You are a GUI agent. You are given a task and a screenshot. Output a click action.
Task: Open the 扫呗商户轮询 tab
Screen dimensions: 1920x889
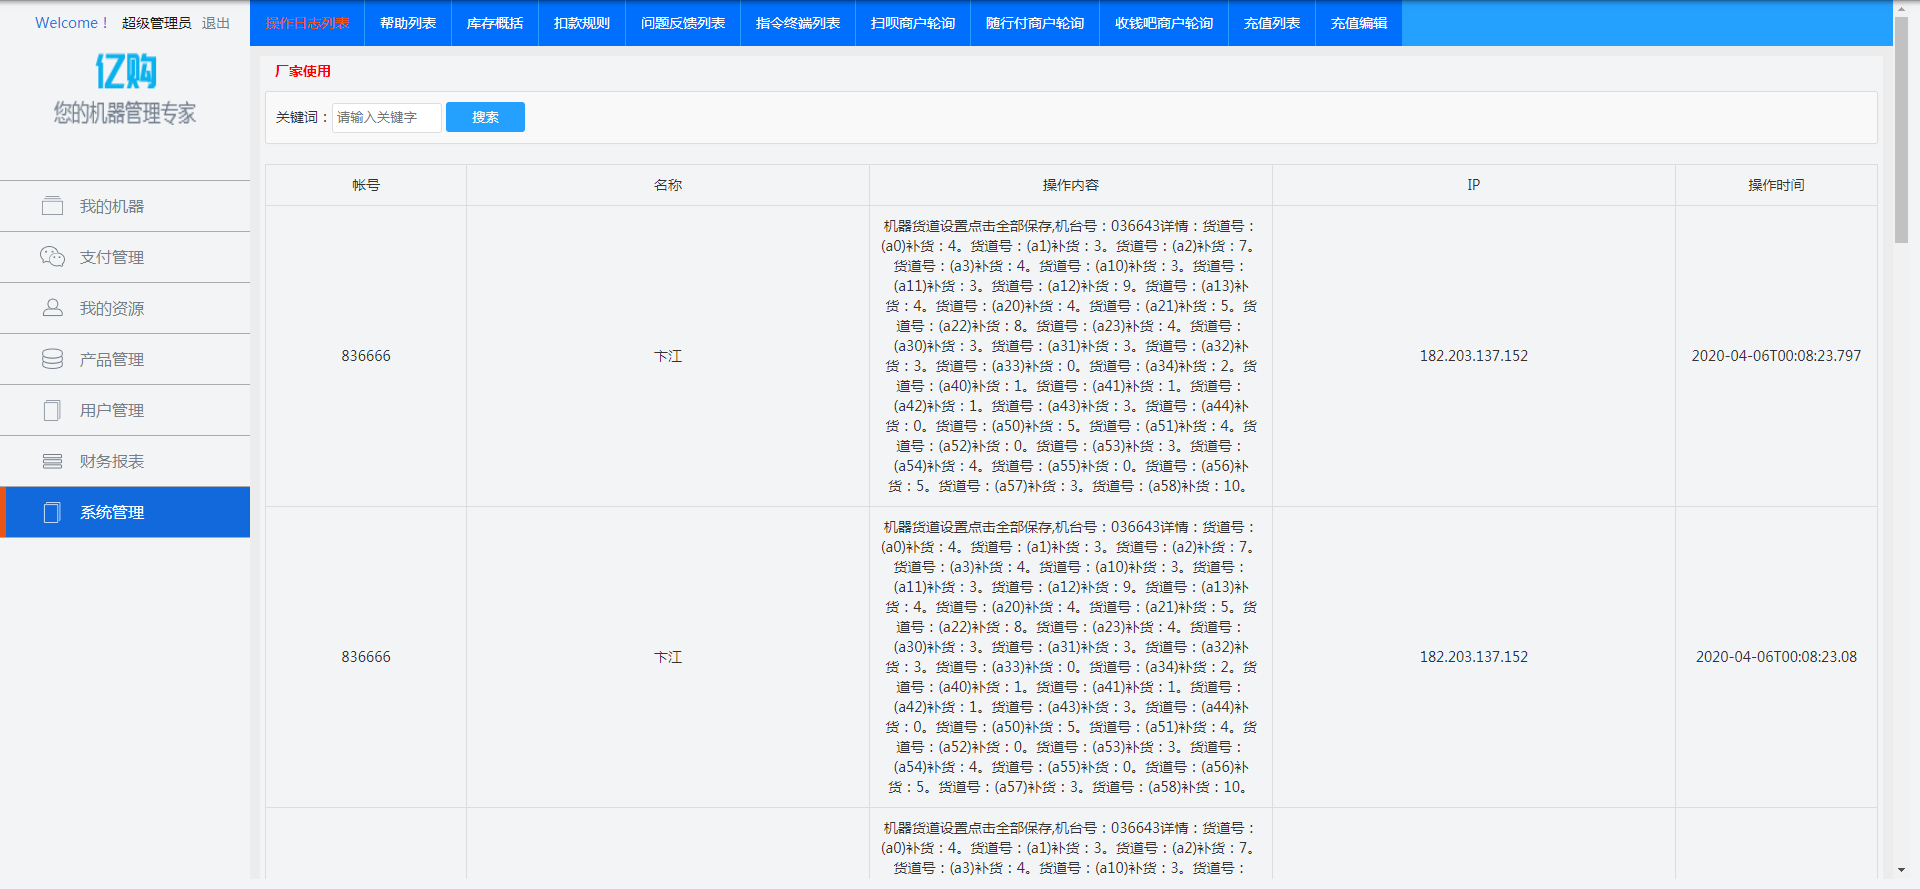coord(913,23)
